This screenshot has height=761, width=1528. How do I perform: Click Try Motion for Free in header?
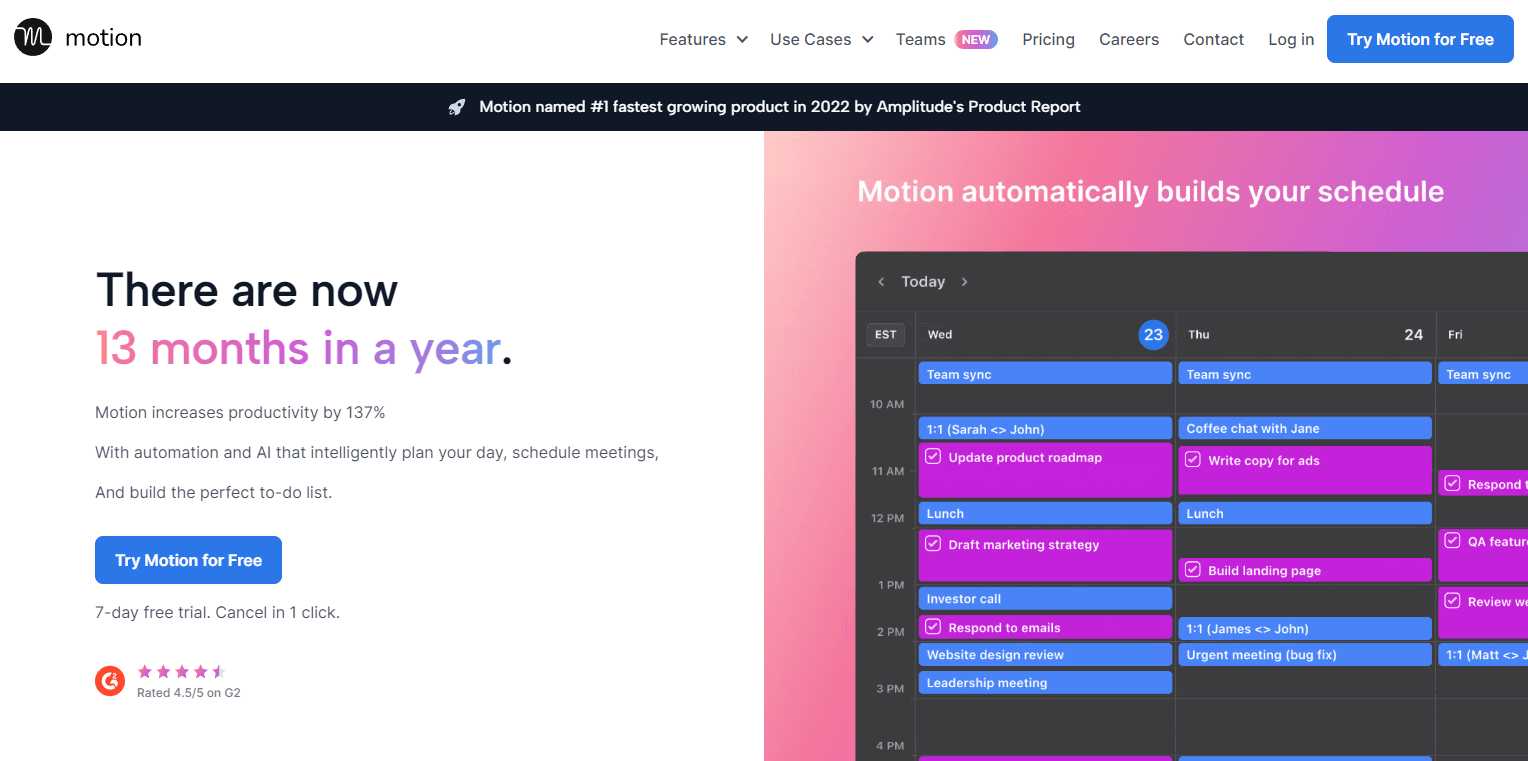(1420, 39)
